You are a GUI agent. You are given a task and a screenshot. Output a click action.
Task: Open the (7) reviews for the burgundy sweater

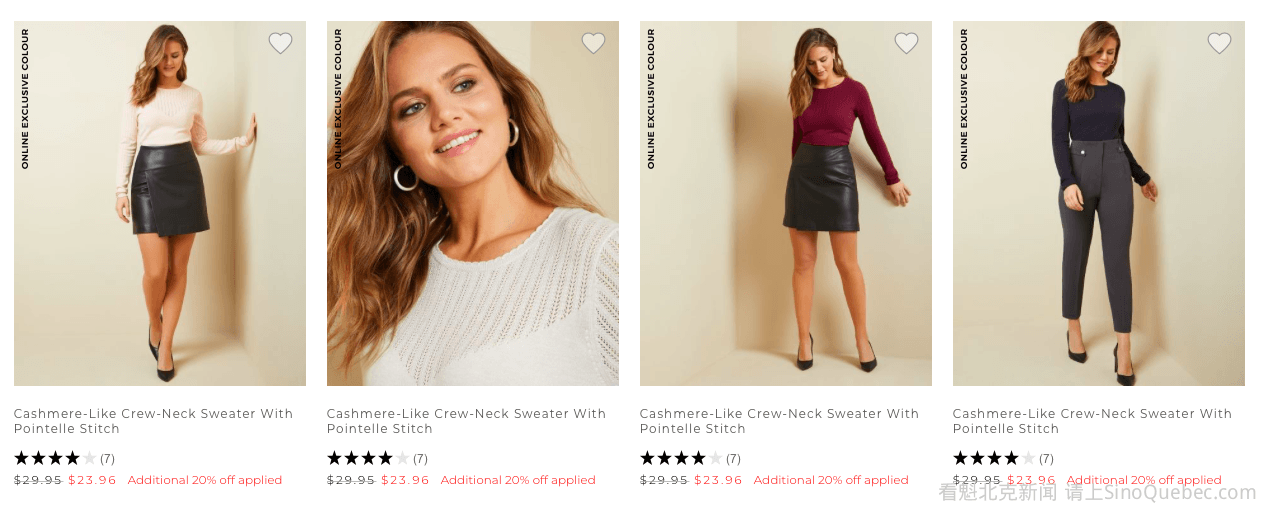coord(733,459)
